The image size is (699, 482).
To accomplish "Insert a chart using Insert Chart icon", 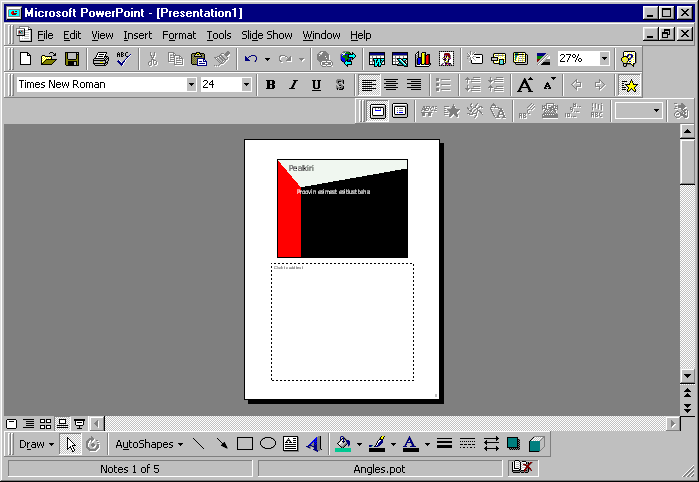I will [423, 59].
